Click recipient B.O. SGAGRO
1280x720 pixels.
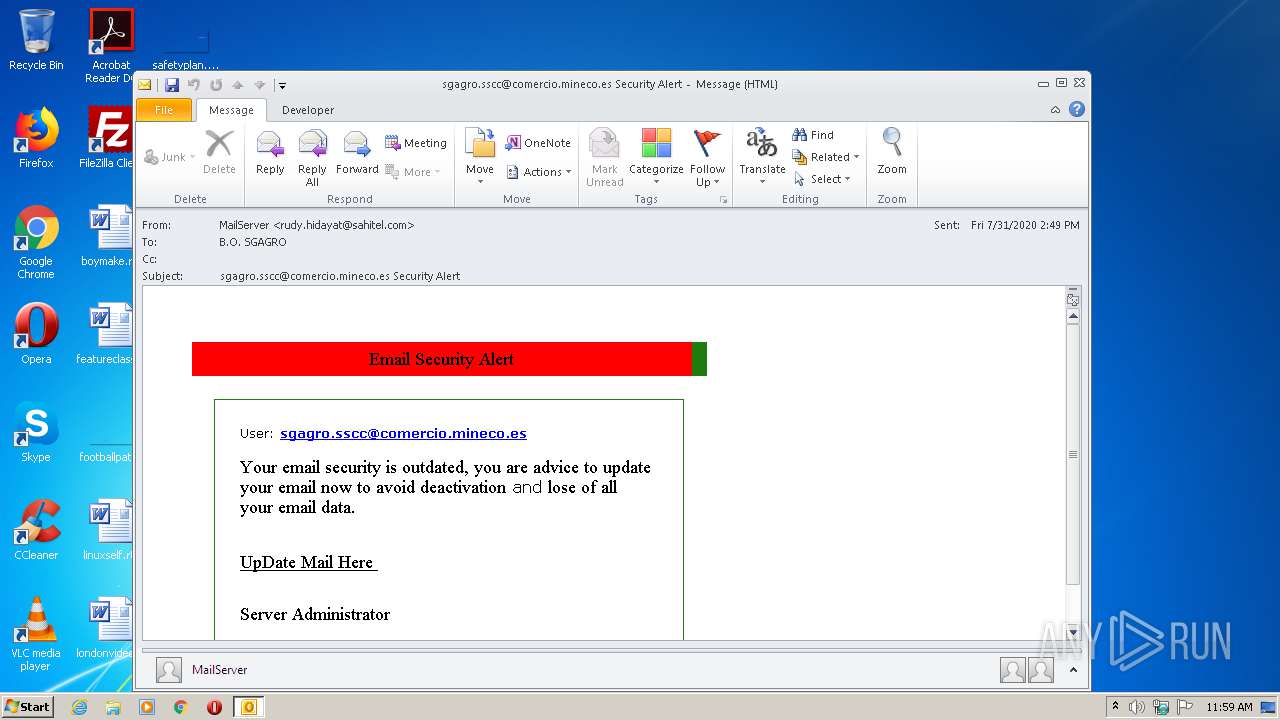(253, 242)
